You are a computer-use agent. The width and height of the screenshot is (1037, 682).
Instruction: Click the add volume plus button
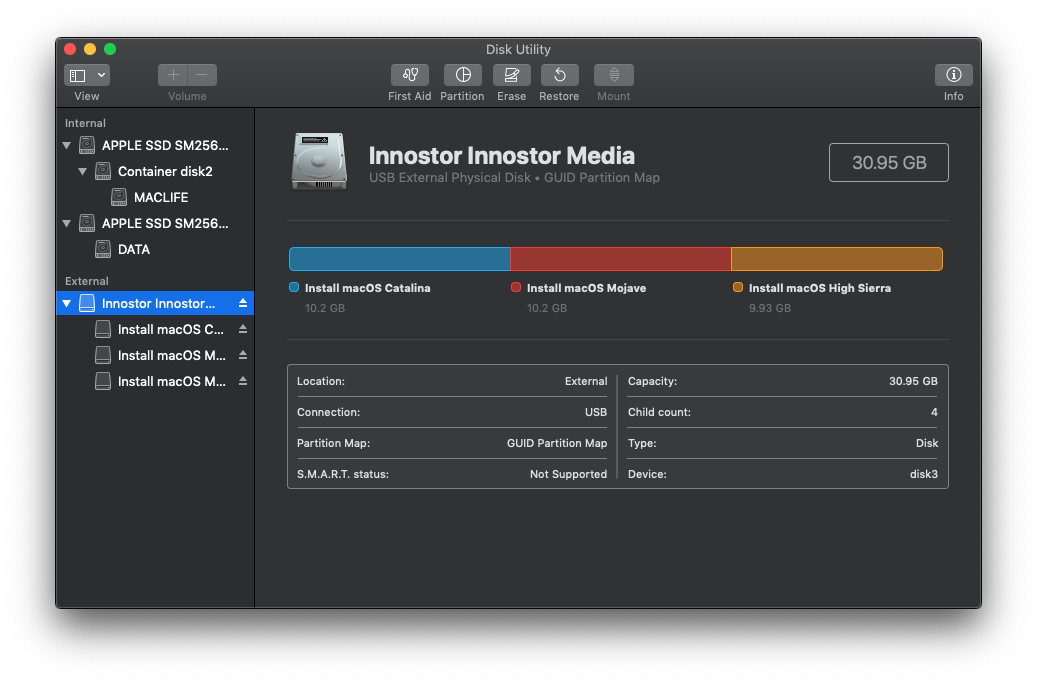173,75
